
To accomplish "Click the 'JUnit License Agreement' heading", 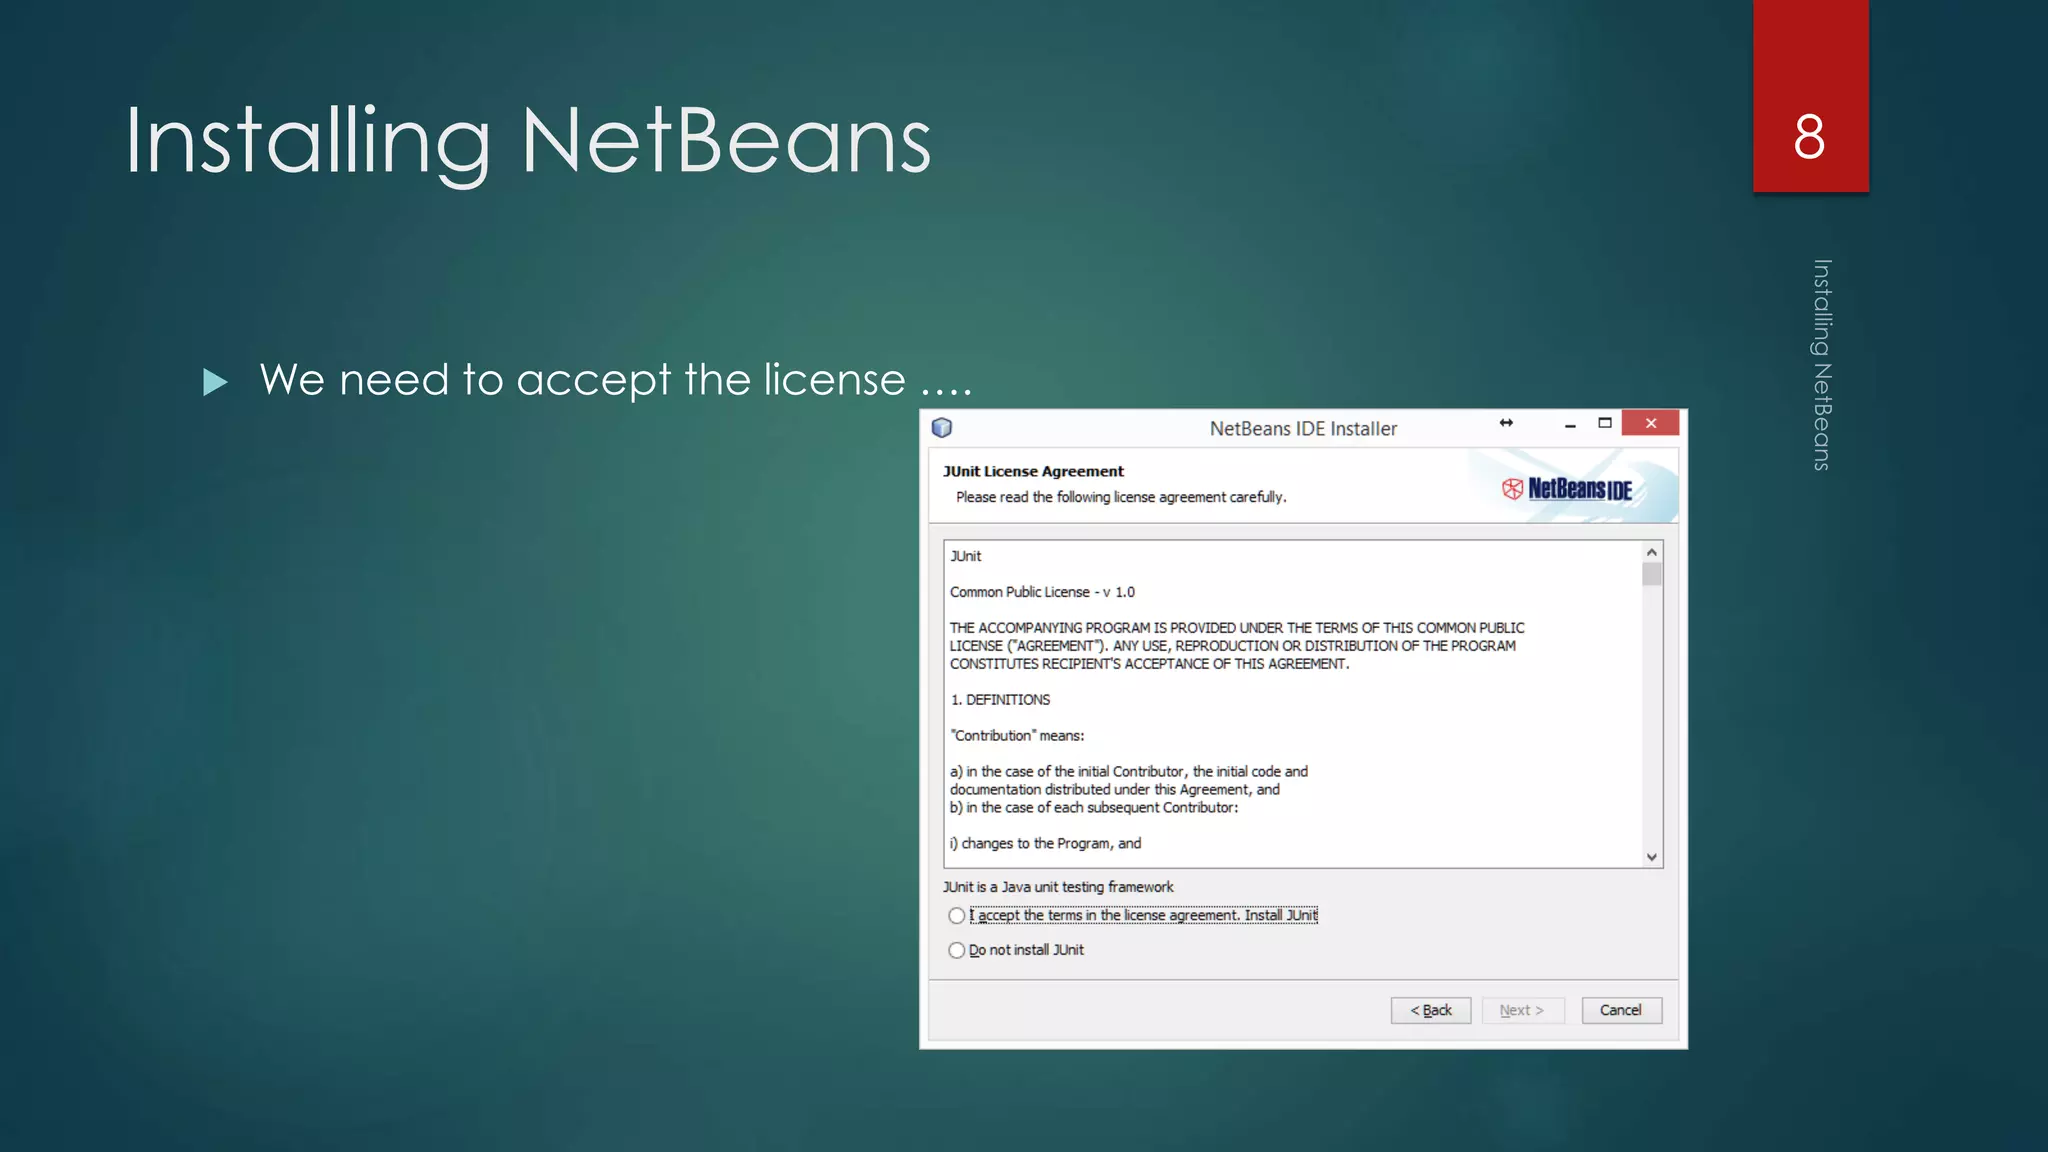I will pos(1033,471).
